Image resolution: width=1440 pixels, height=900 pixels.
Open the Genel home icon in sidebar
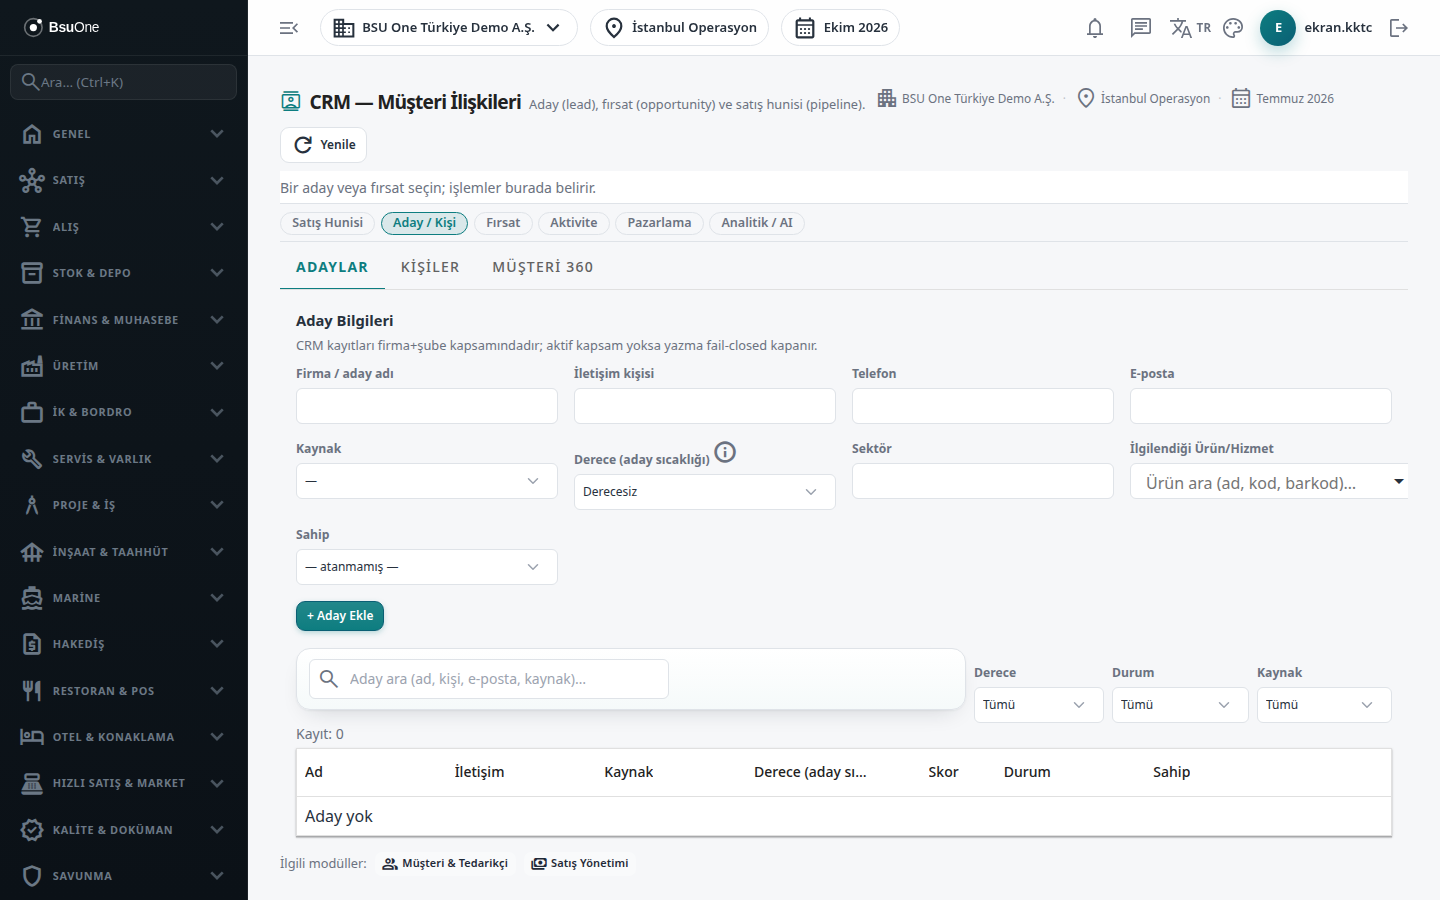(32, 134)
